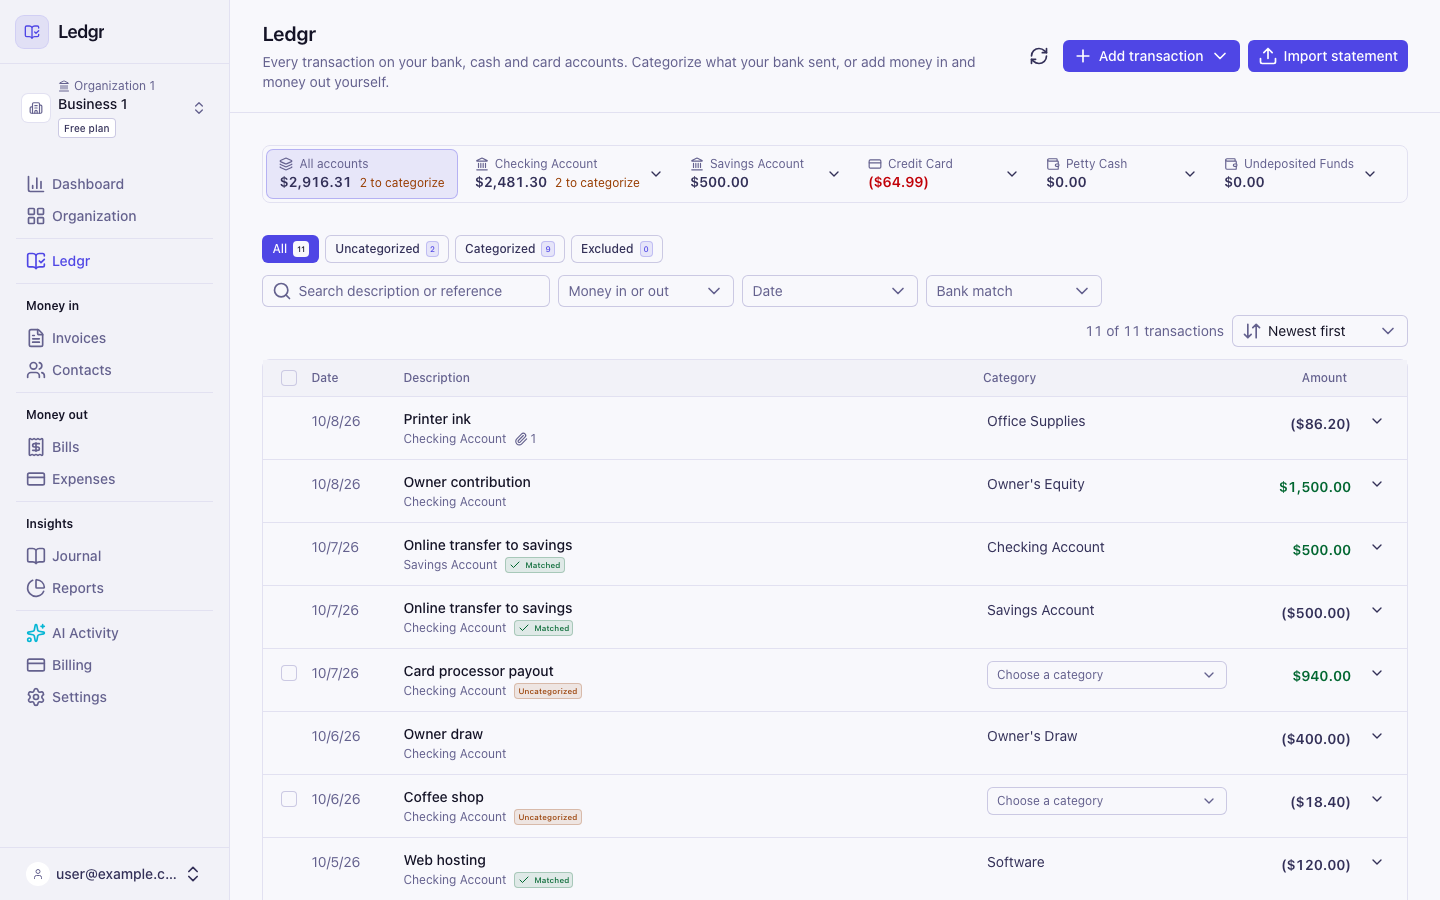
Task: Switch to the Uncategorized tab
Action: tap(386, 249)
